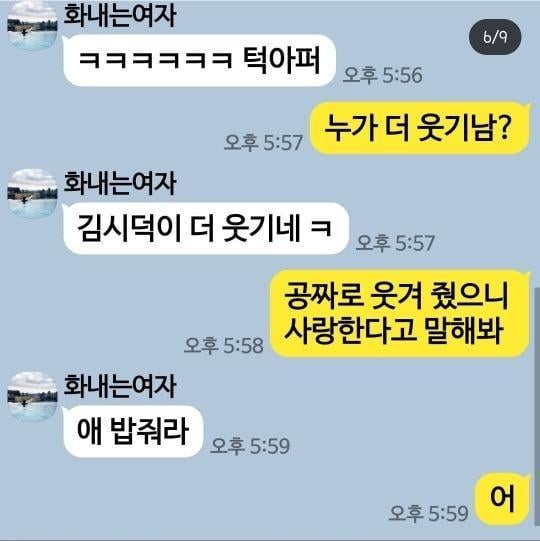Click the 6/9 page counter badge

pos(495,37)
